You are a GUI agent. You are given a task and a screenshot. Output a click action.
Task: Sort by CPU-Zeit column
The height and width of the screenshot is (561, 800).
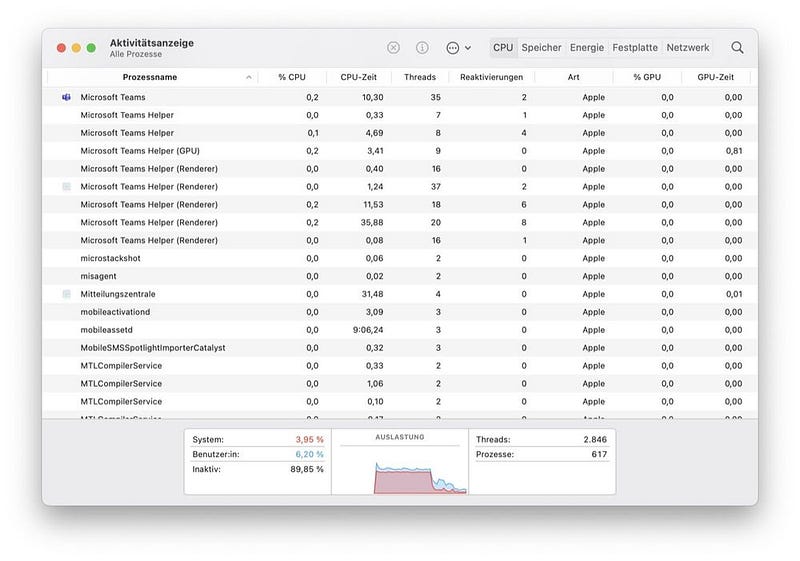pos(359,77)
